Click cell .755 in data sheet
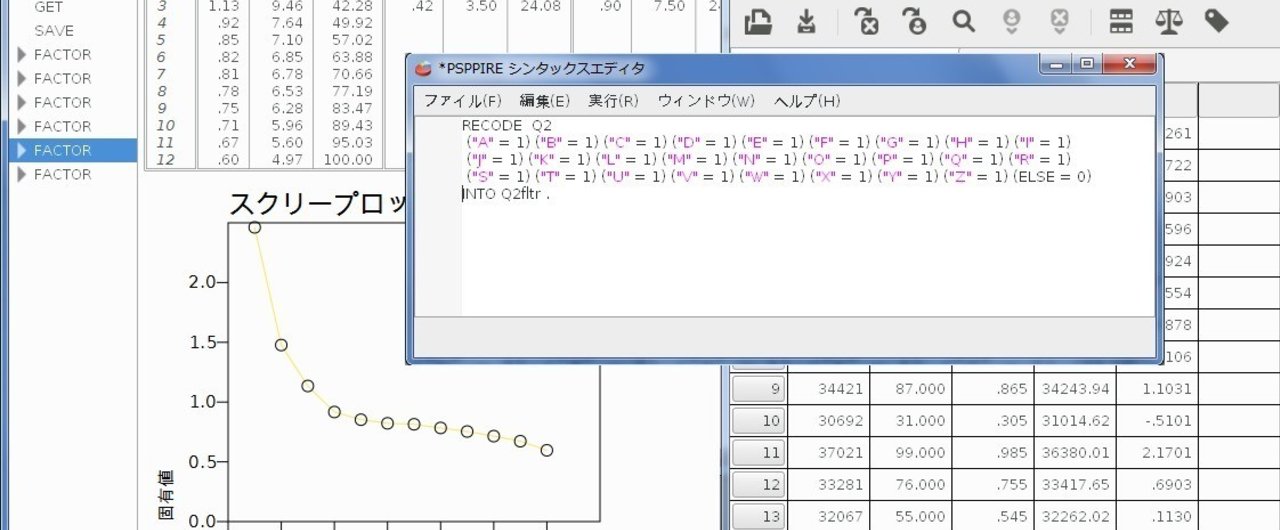1280x530 pixels. click(x=992, y=485)
